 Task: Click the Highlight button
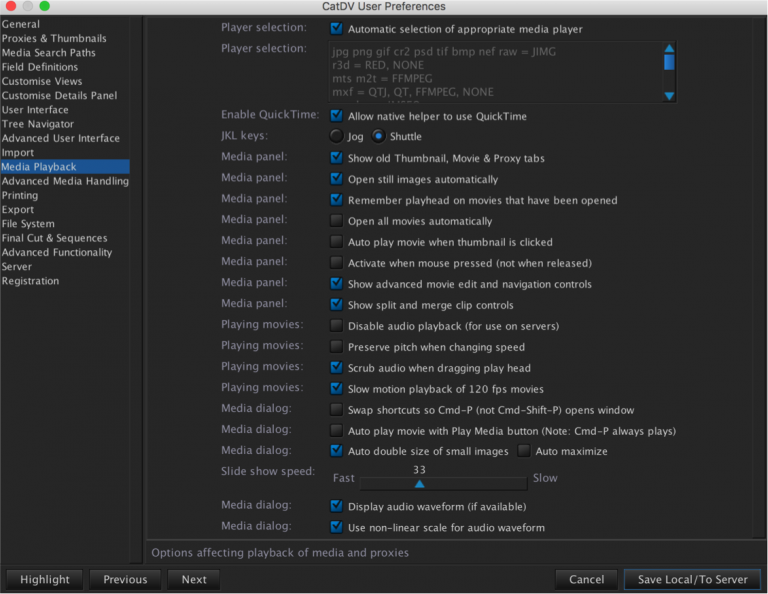pos(45,579)
